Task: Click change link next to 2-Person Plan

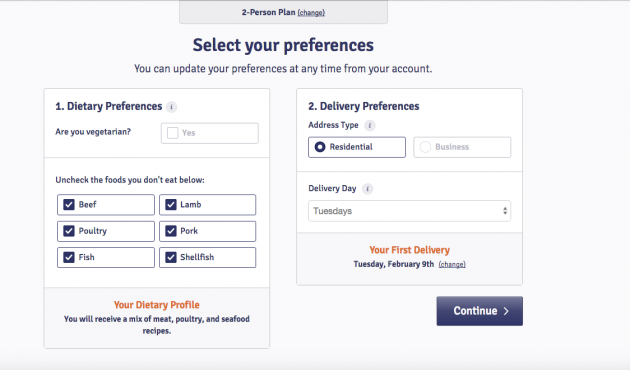Action: pos(311,13)
